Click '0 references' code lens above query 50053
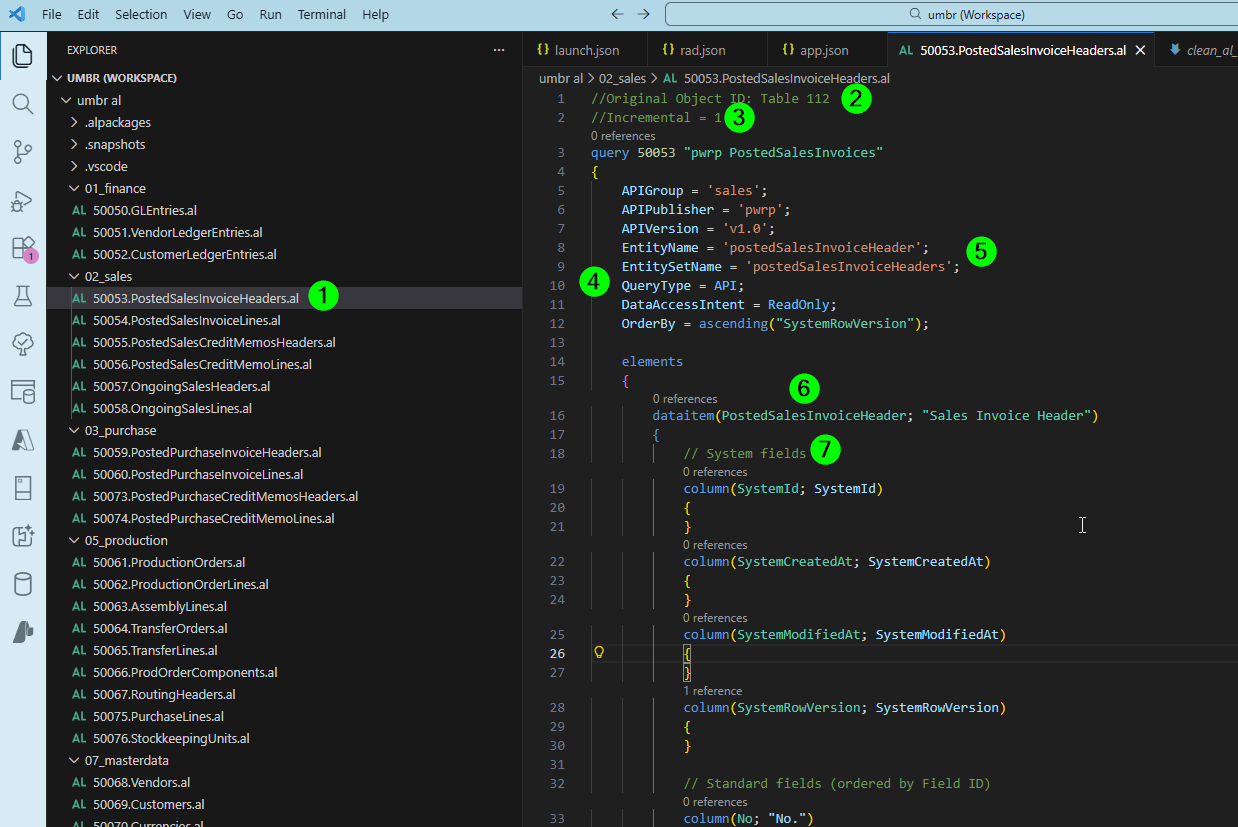Viewport: 1238px width, 827px height. click(x=623, y=136)
